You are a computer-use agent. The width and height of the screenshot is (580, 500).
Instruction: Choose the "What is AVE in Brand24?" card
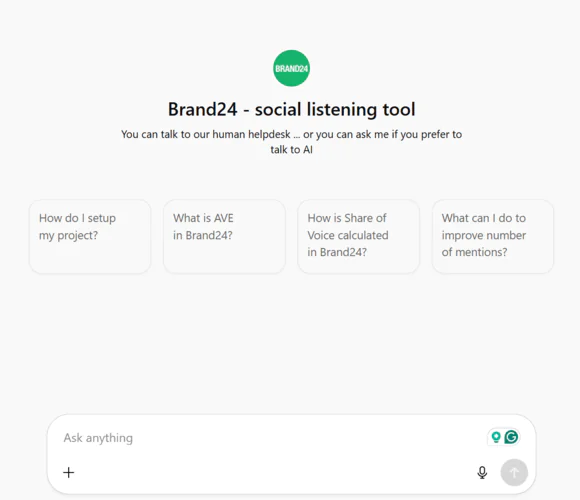(x=224, y=237)
